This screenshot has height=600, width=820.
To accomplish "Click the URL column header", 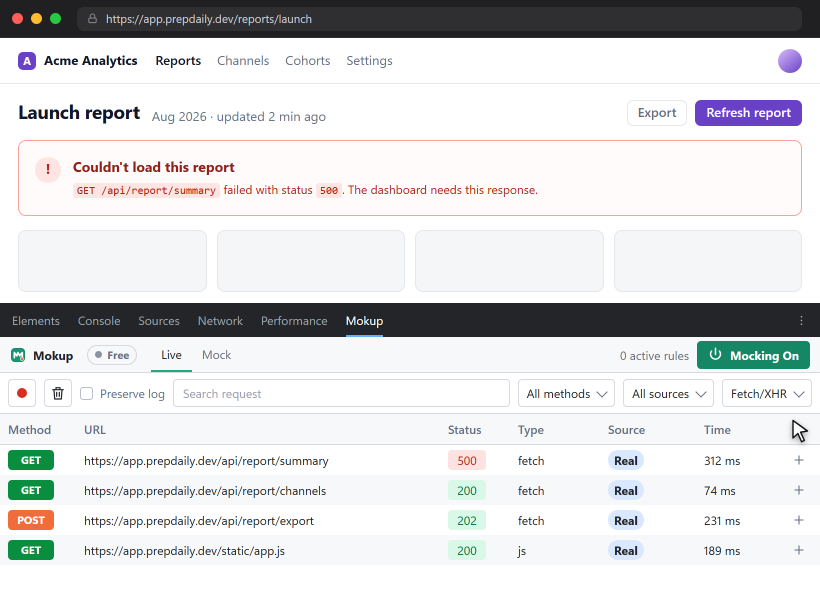I will 95,430.
